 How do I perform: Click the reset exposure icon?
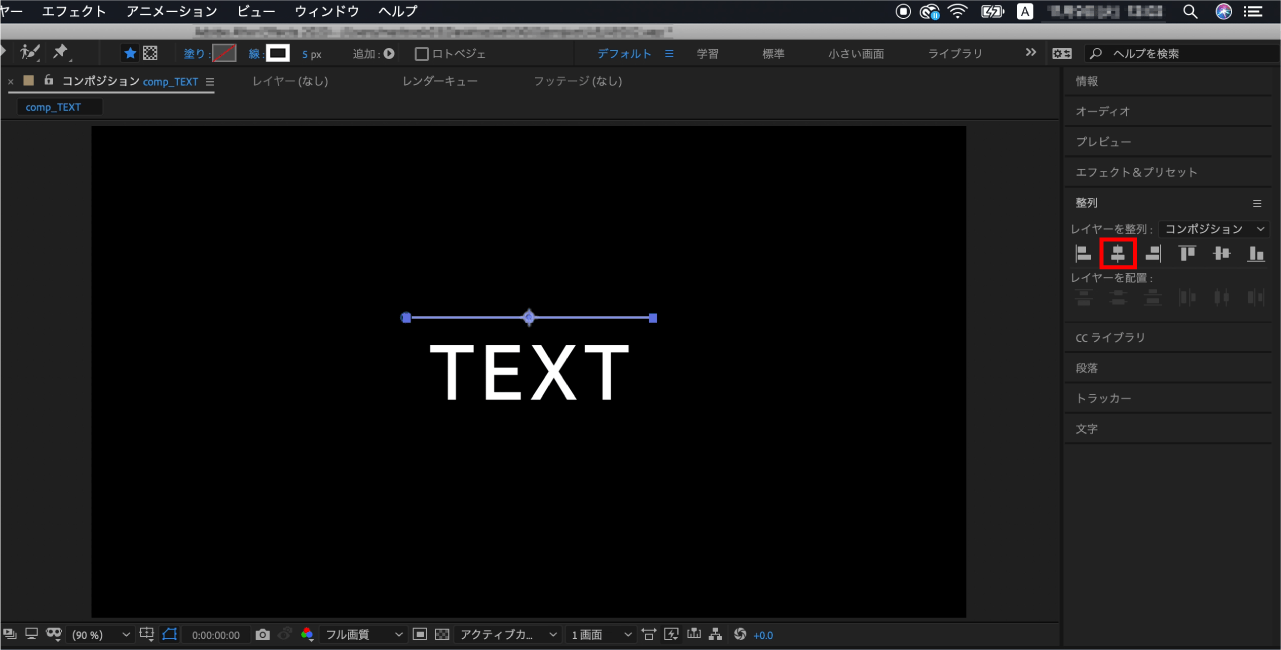(x=740, y=634)
